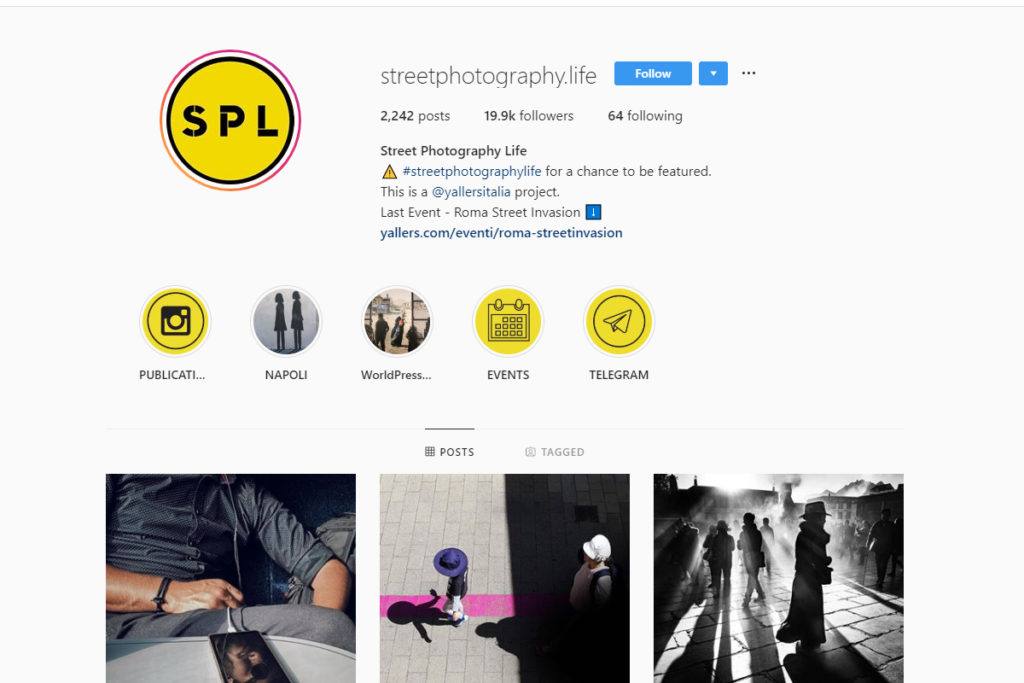
Task: Open the three-dots options menu
Action: click(748, 73)
